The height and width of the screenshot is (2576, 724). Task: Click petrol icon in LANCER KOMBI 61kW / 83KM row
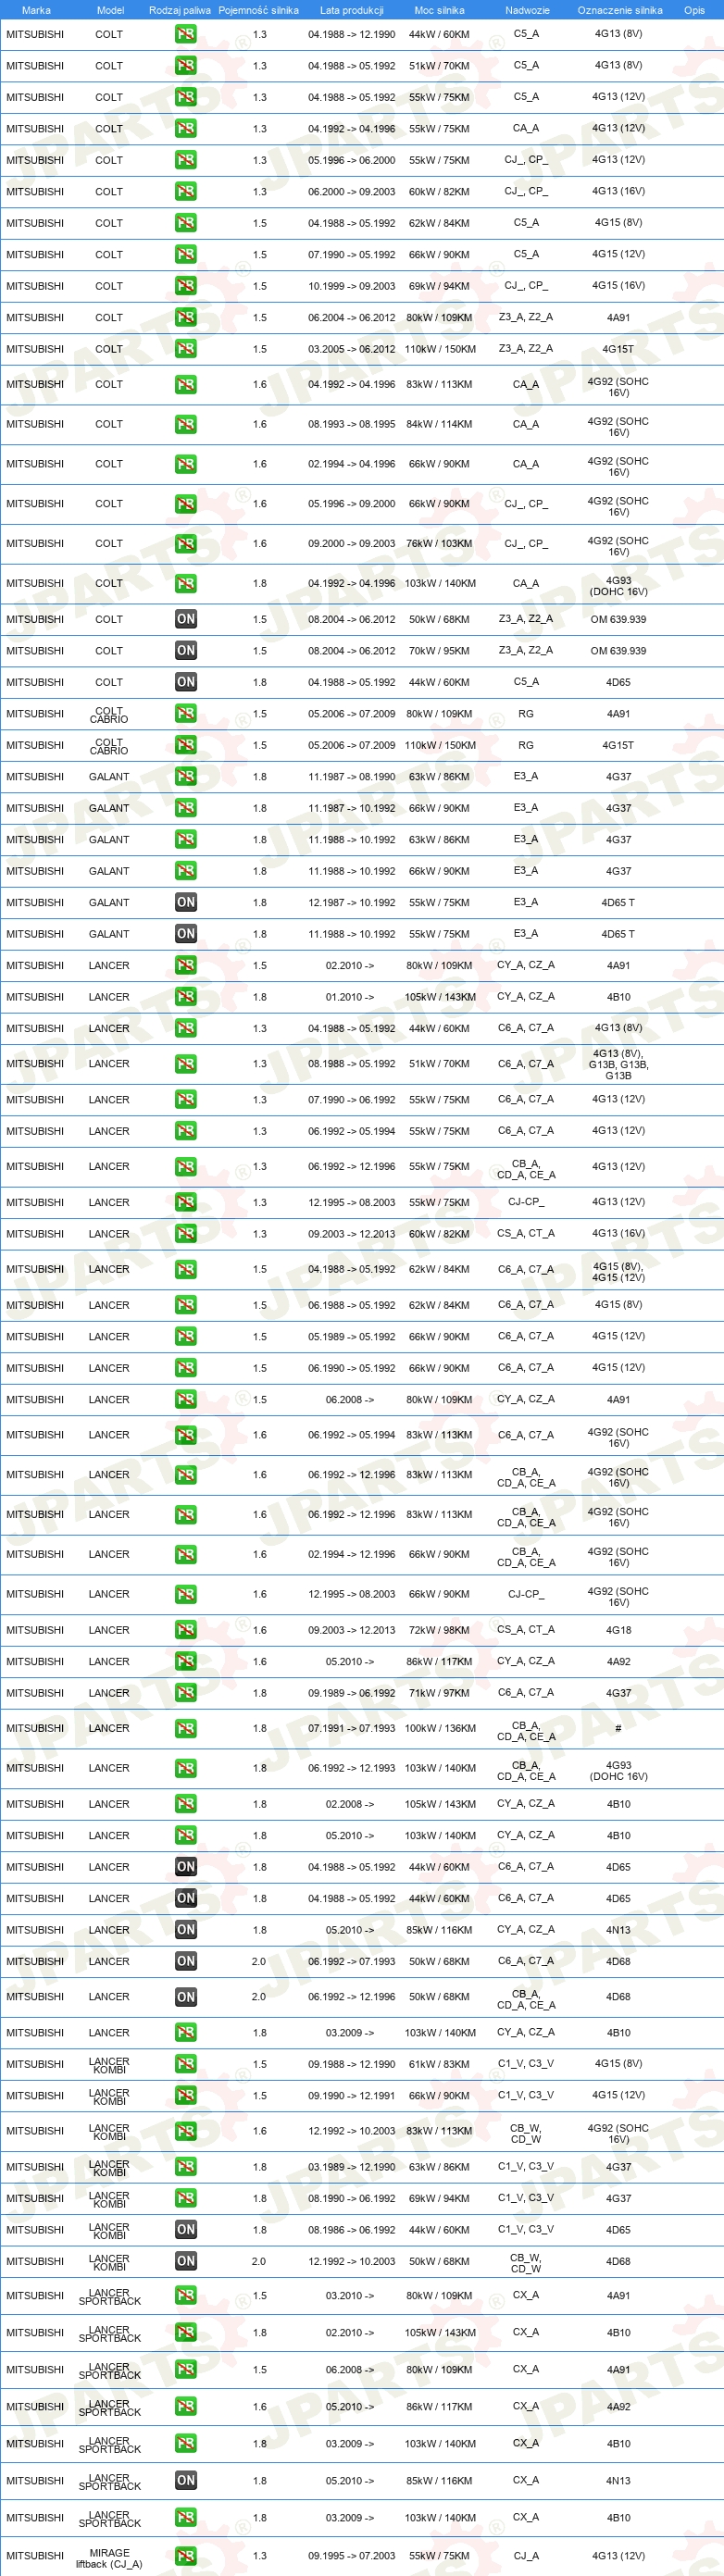[185, 2064]
